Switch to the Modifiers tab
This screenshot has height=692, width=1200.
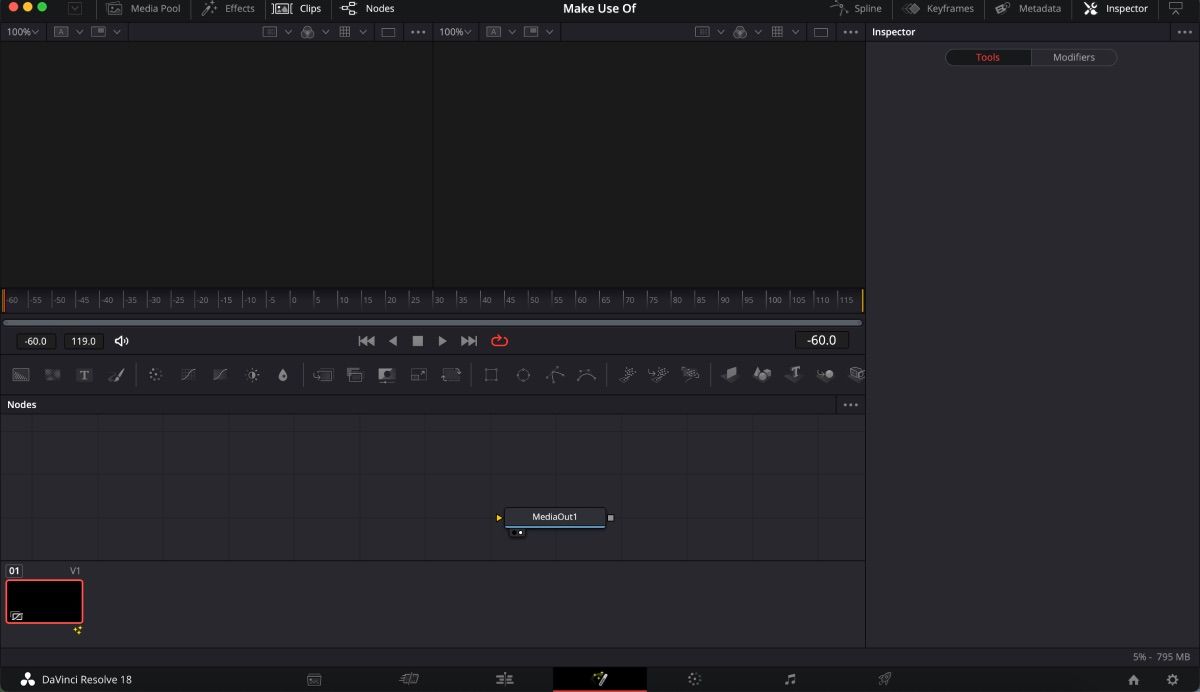pos(1073,57)
